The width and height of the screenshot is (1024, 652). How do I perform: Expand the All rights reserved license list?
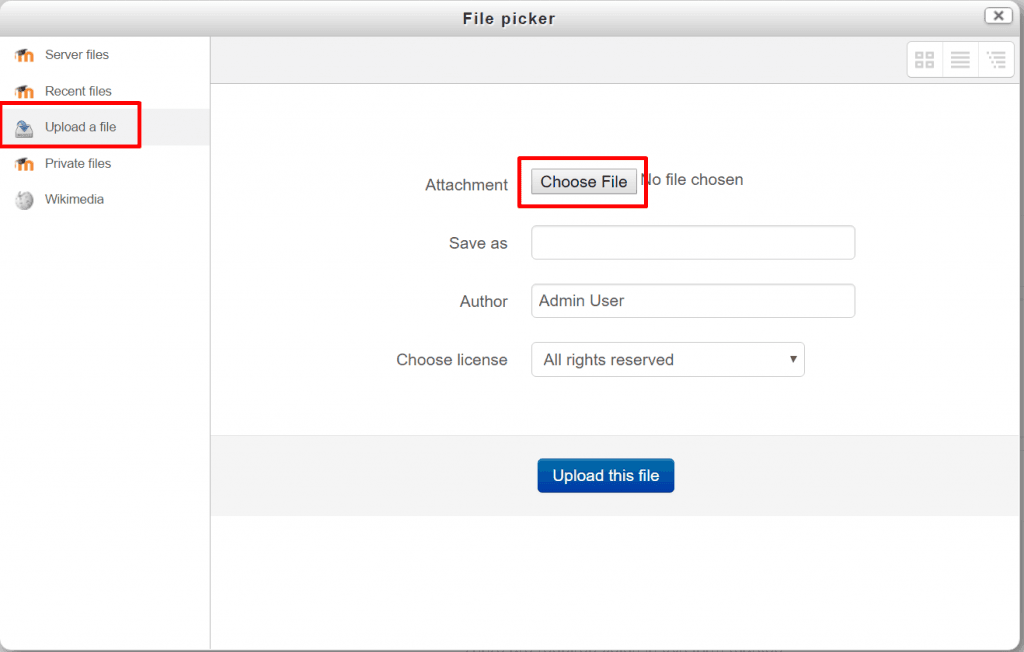point(667,359)
